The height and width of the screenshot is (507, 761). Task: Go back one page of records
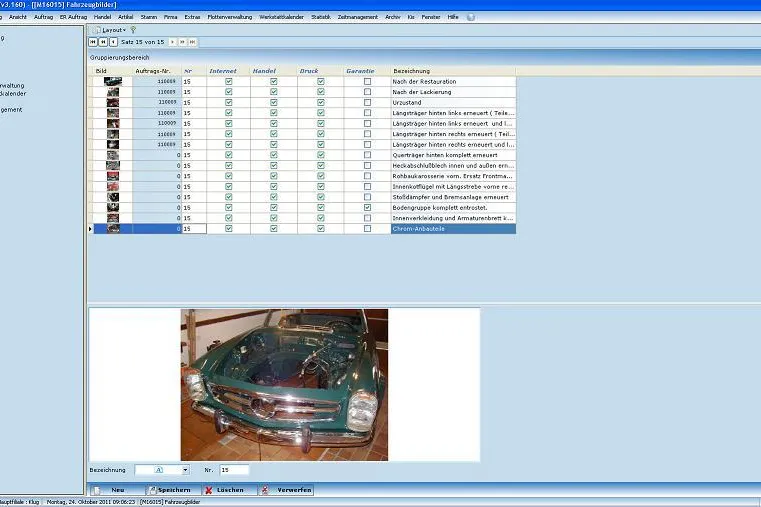103,42
